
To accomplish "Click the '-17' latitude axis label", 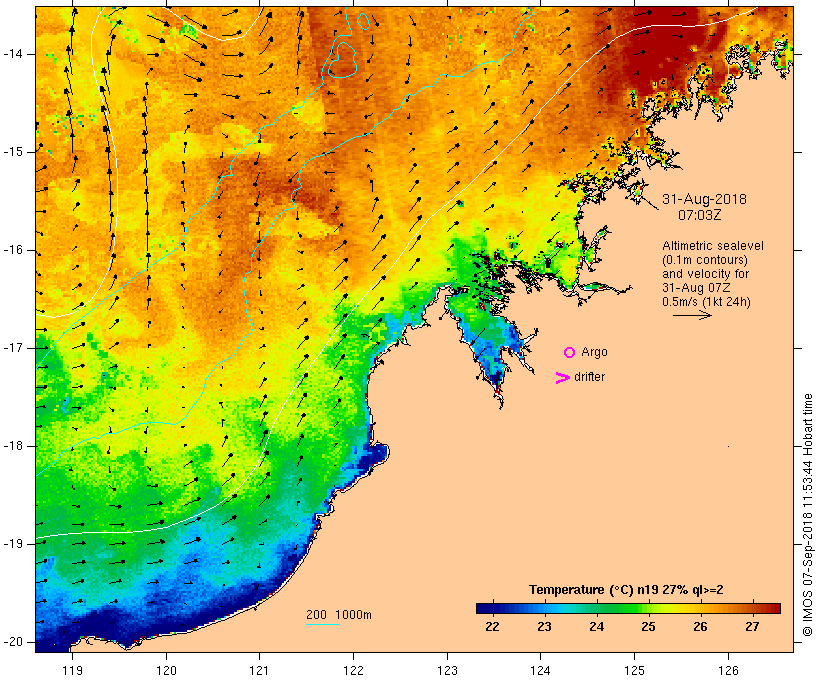I will (x=13, y=348).
